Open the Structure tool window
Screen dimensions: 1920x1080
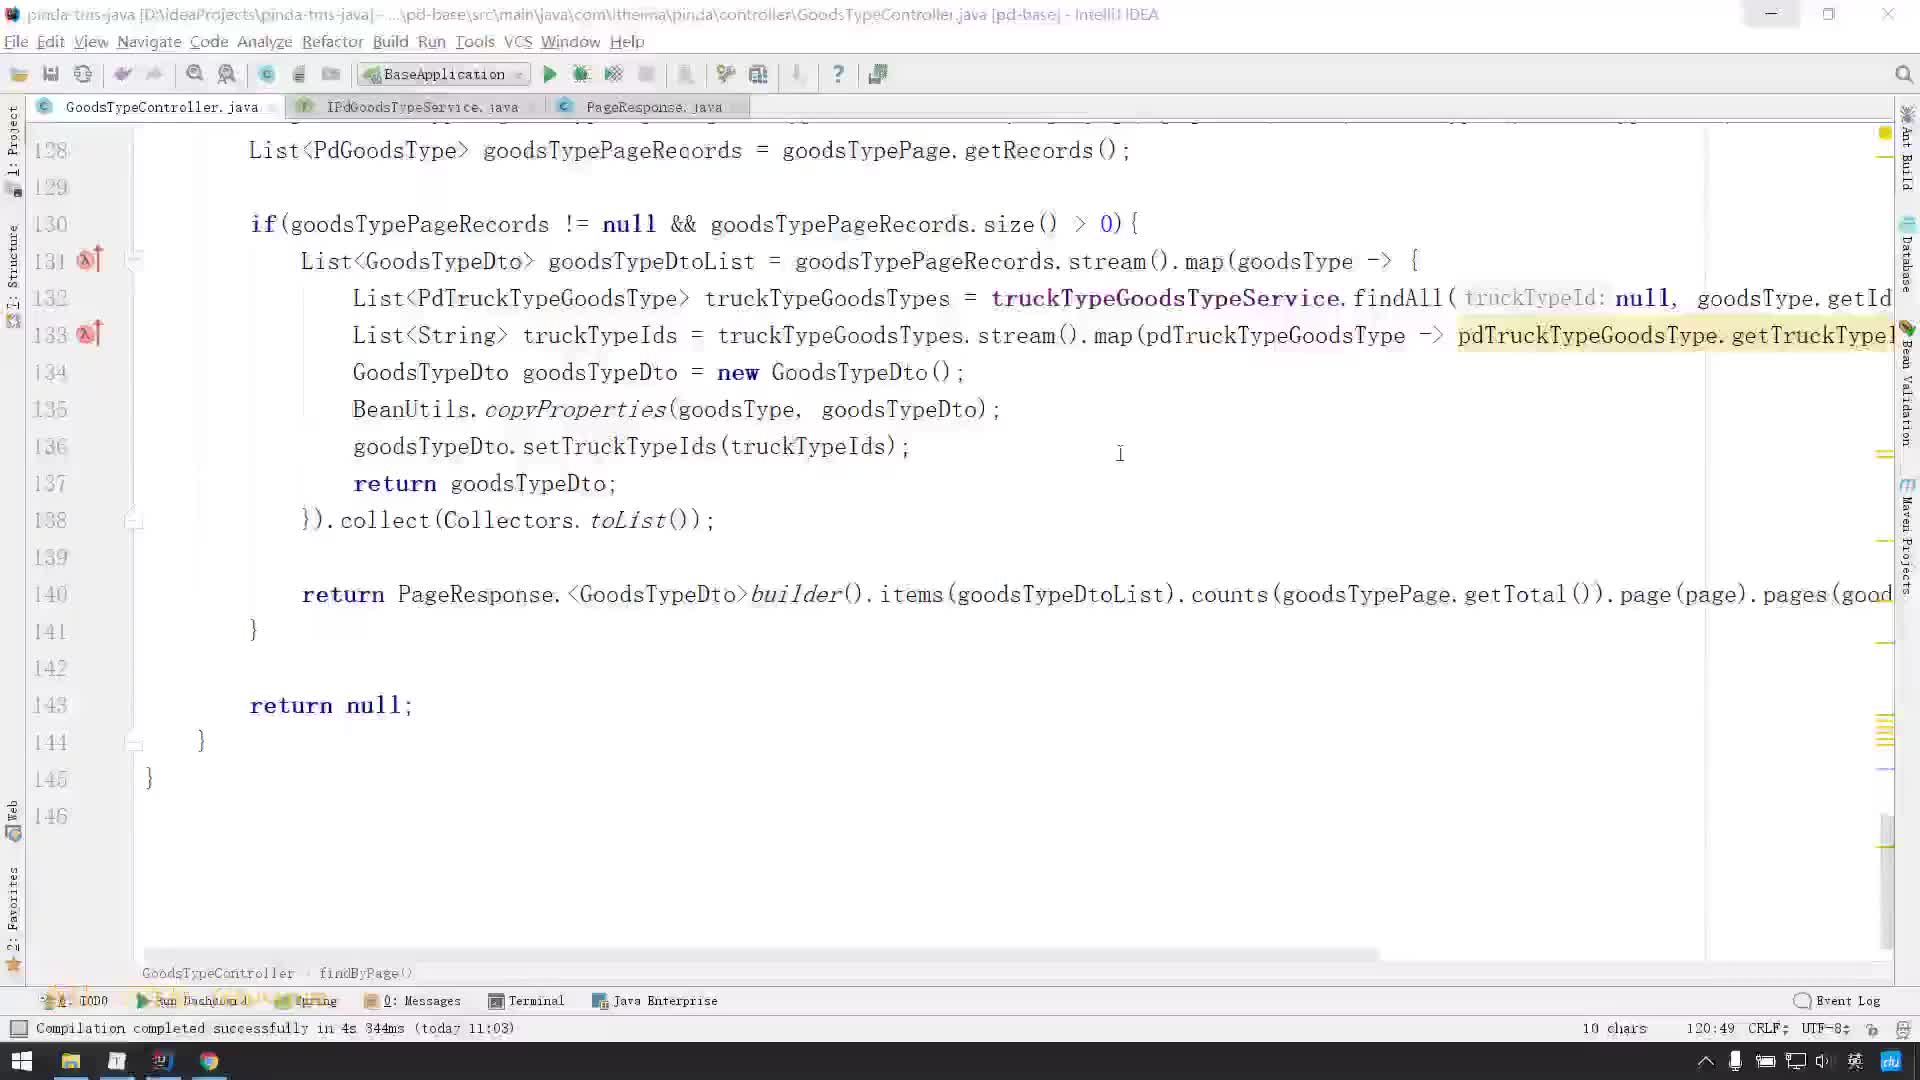pyautogui.click(x=13, y=275)
